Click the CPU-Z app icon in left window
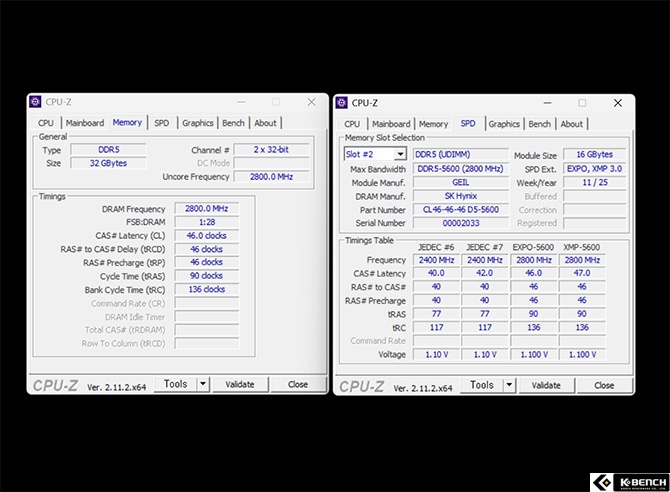This screenshot has height=492, width=670. tap(35, 102)
